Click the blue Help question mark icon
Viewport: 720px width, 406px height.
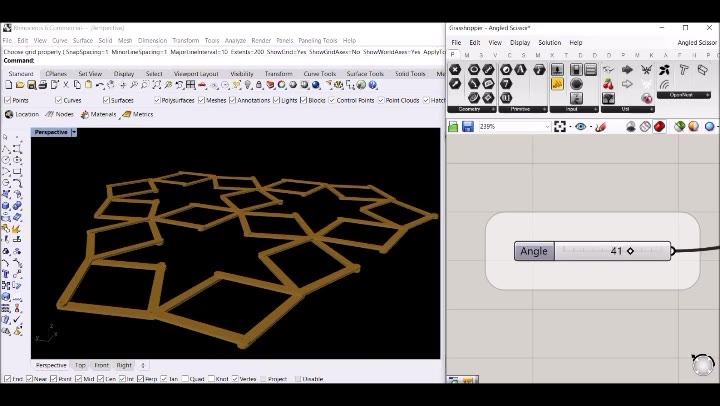[x=373, y=85]
